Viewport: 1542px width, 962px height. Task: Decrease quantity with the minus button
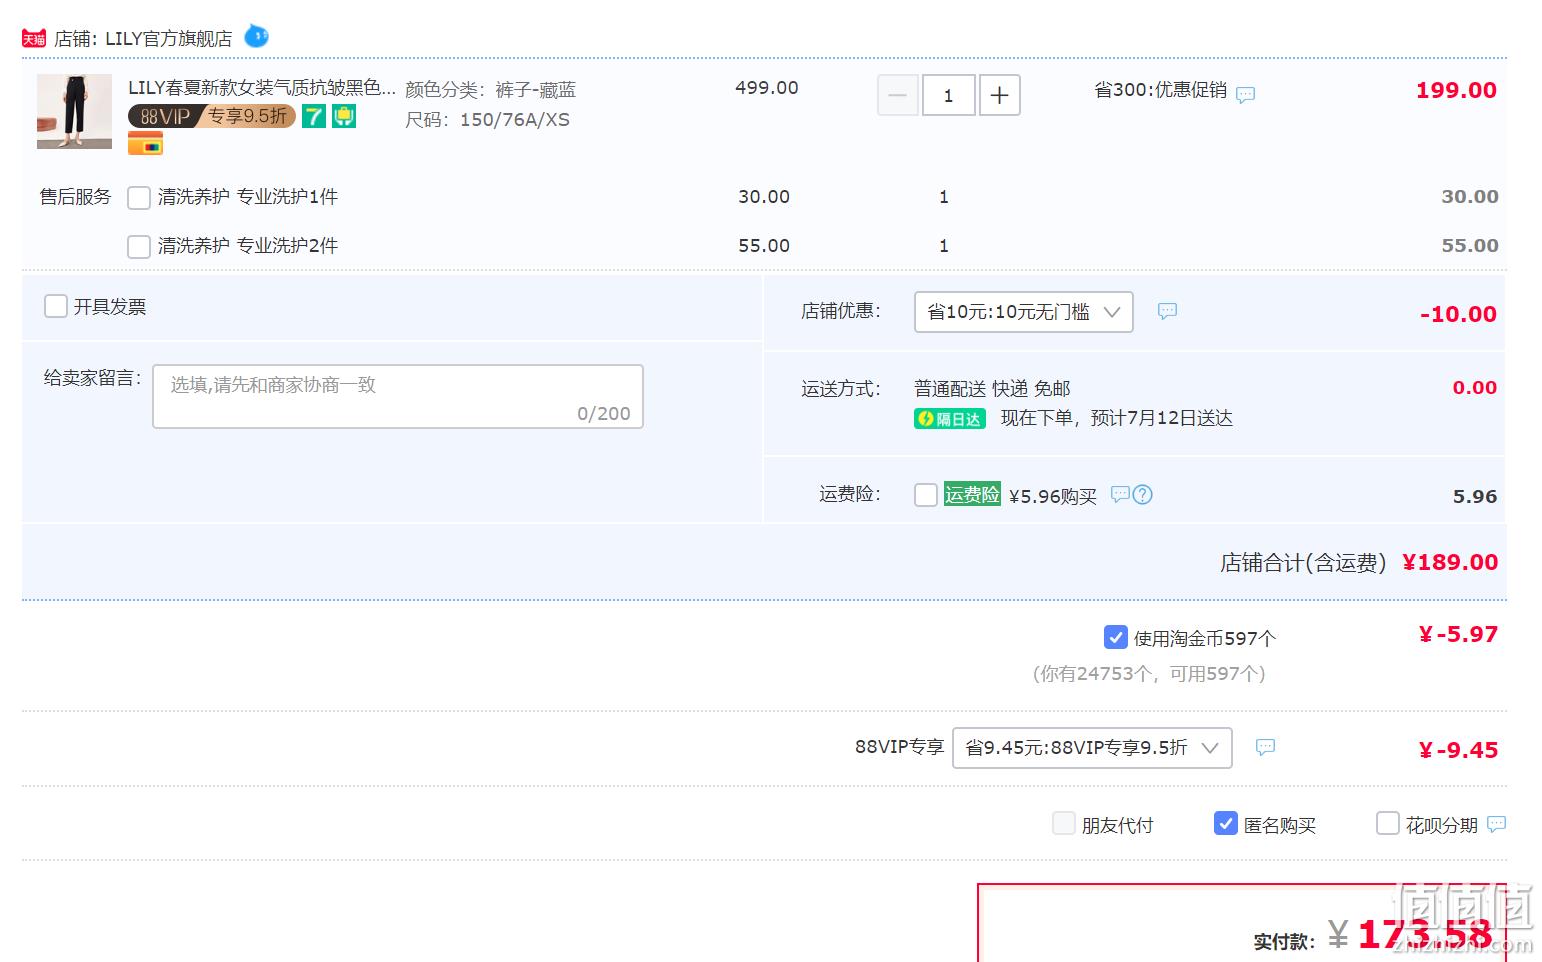pos(898,95)
